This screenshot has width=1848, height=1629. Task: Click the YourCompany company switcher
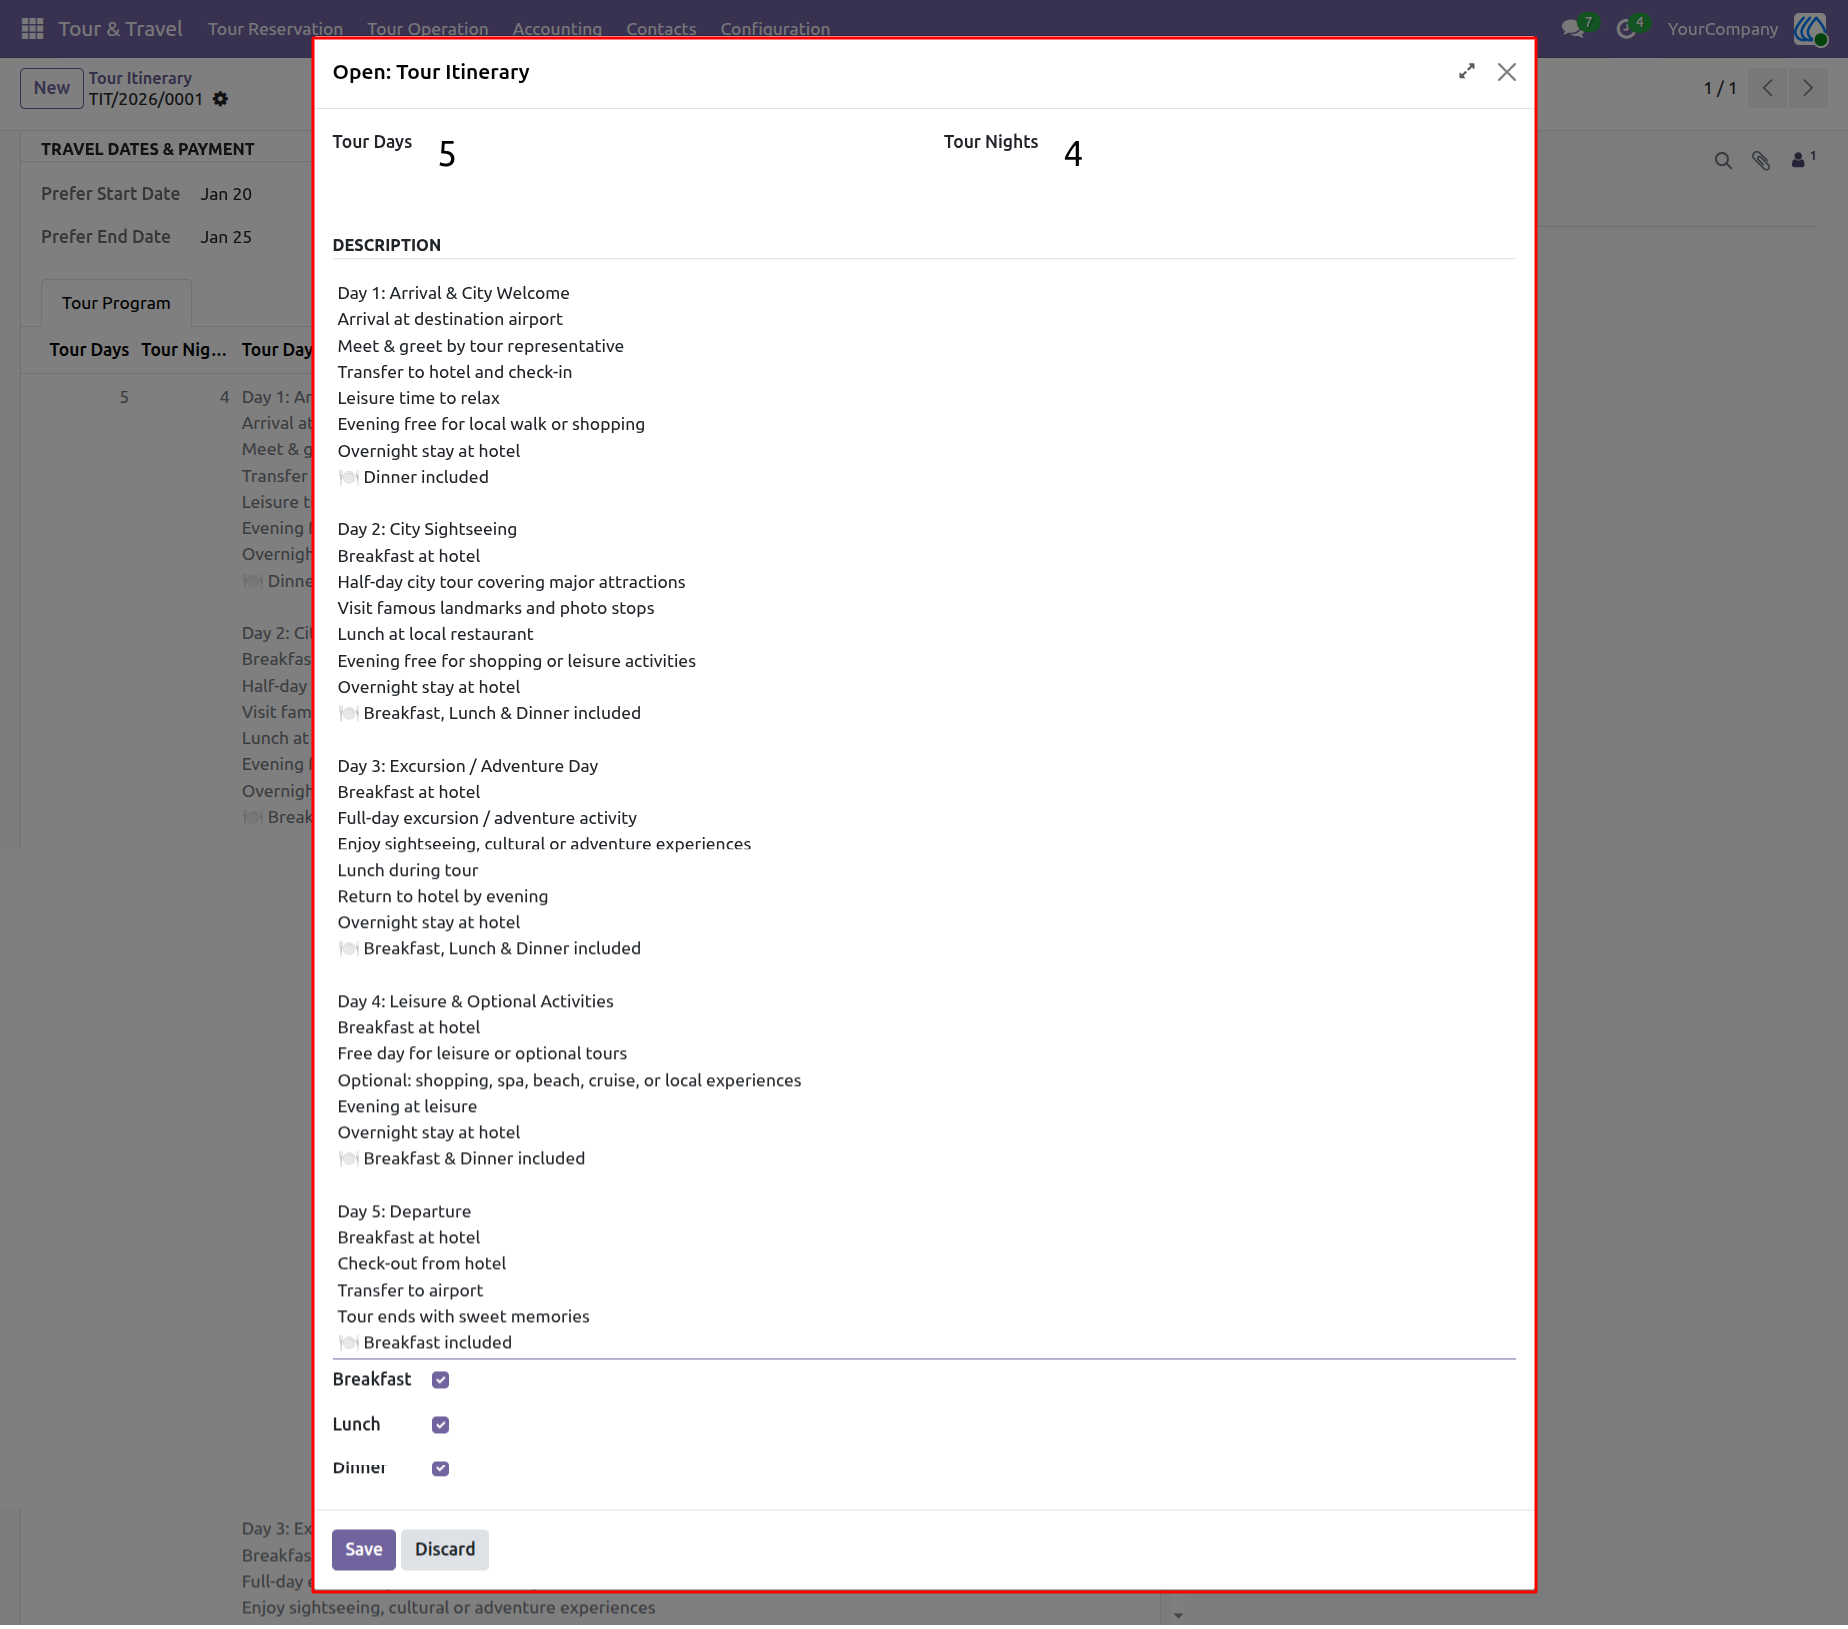click(x=1722, y=29)
